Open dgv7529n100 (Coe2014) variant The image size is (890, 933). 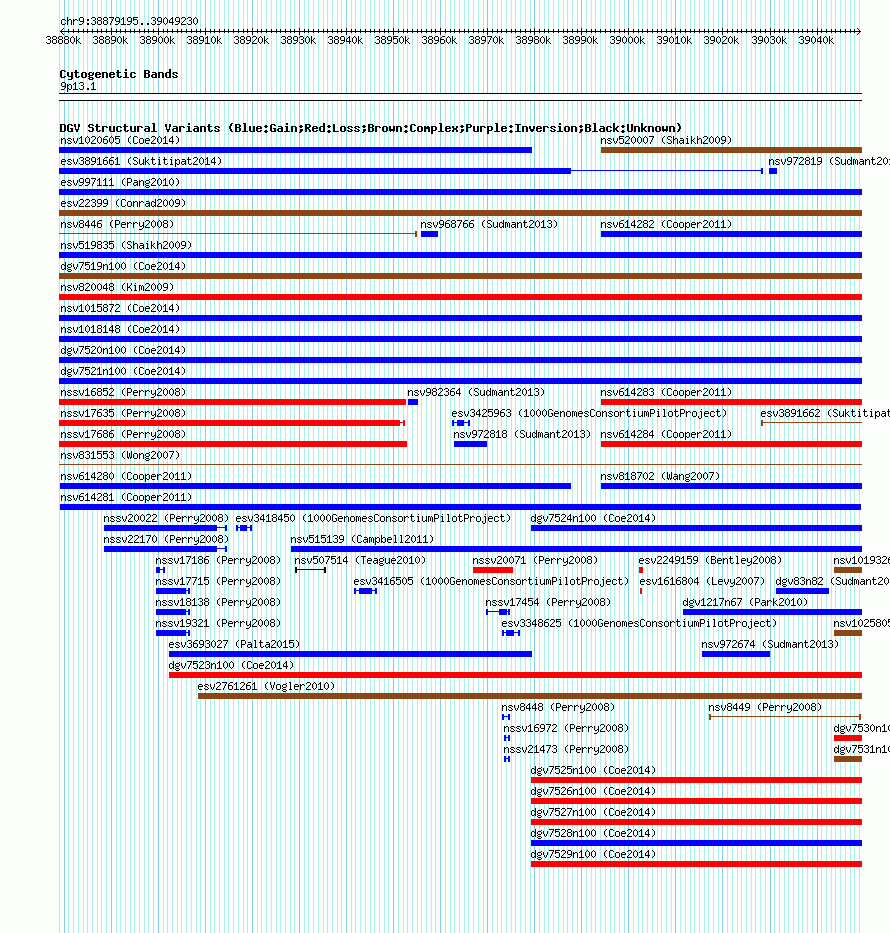coord(696,864)
